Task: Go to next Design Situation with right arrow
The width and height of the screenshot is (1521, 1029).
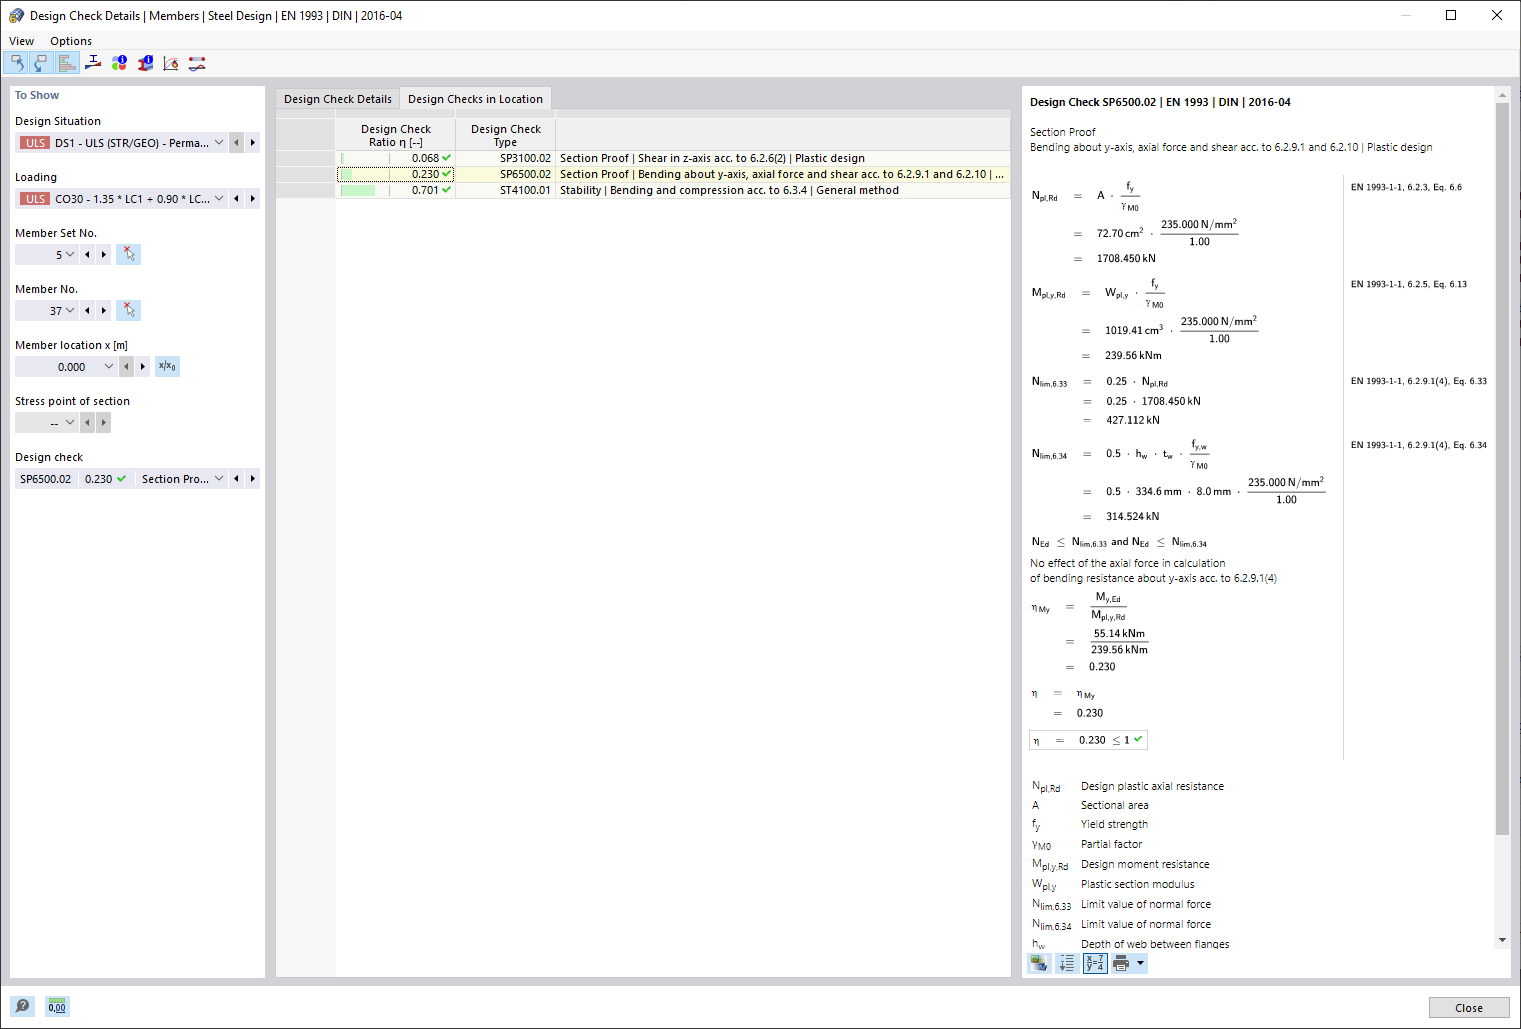Action: tap(253, 143)
